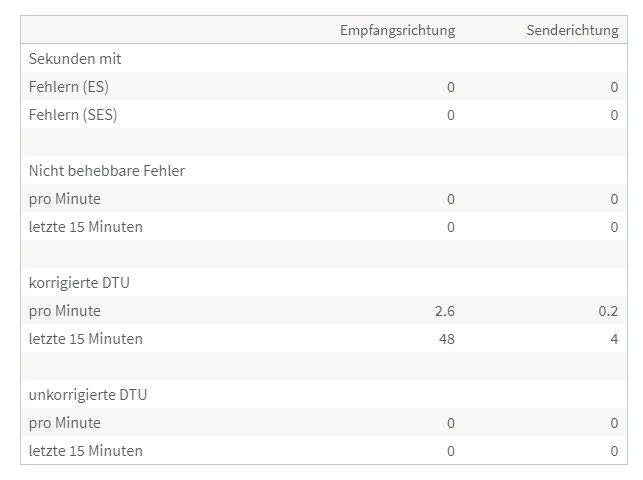Screen dimensions: 643x480
Task: Select the korrigierte DTU value 0.2
Action: click(x=608, y=311)
